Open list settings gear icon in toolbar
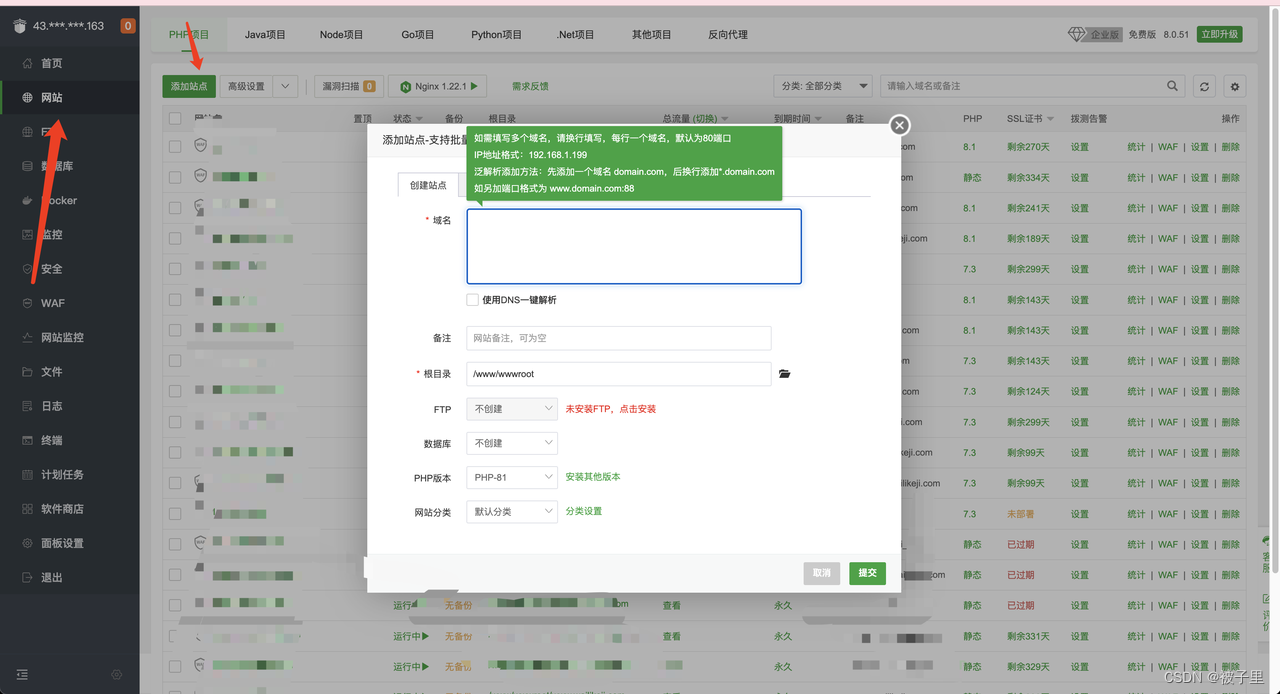This screenshot has height=694, width=1280. pos(1235,86)
